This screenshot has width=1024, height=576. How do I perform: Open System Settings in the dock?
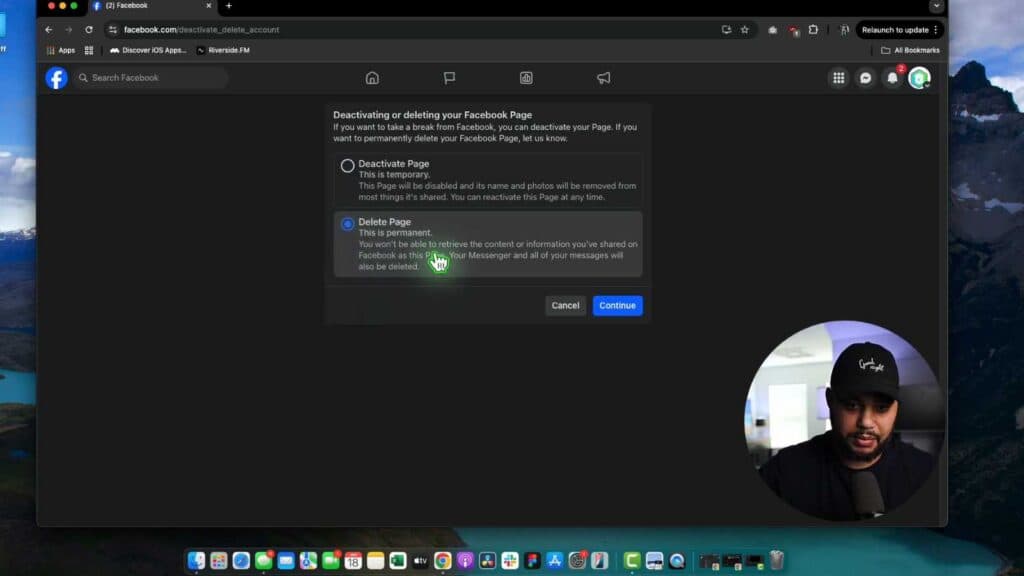click(x=577, y=560)
